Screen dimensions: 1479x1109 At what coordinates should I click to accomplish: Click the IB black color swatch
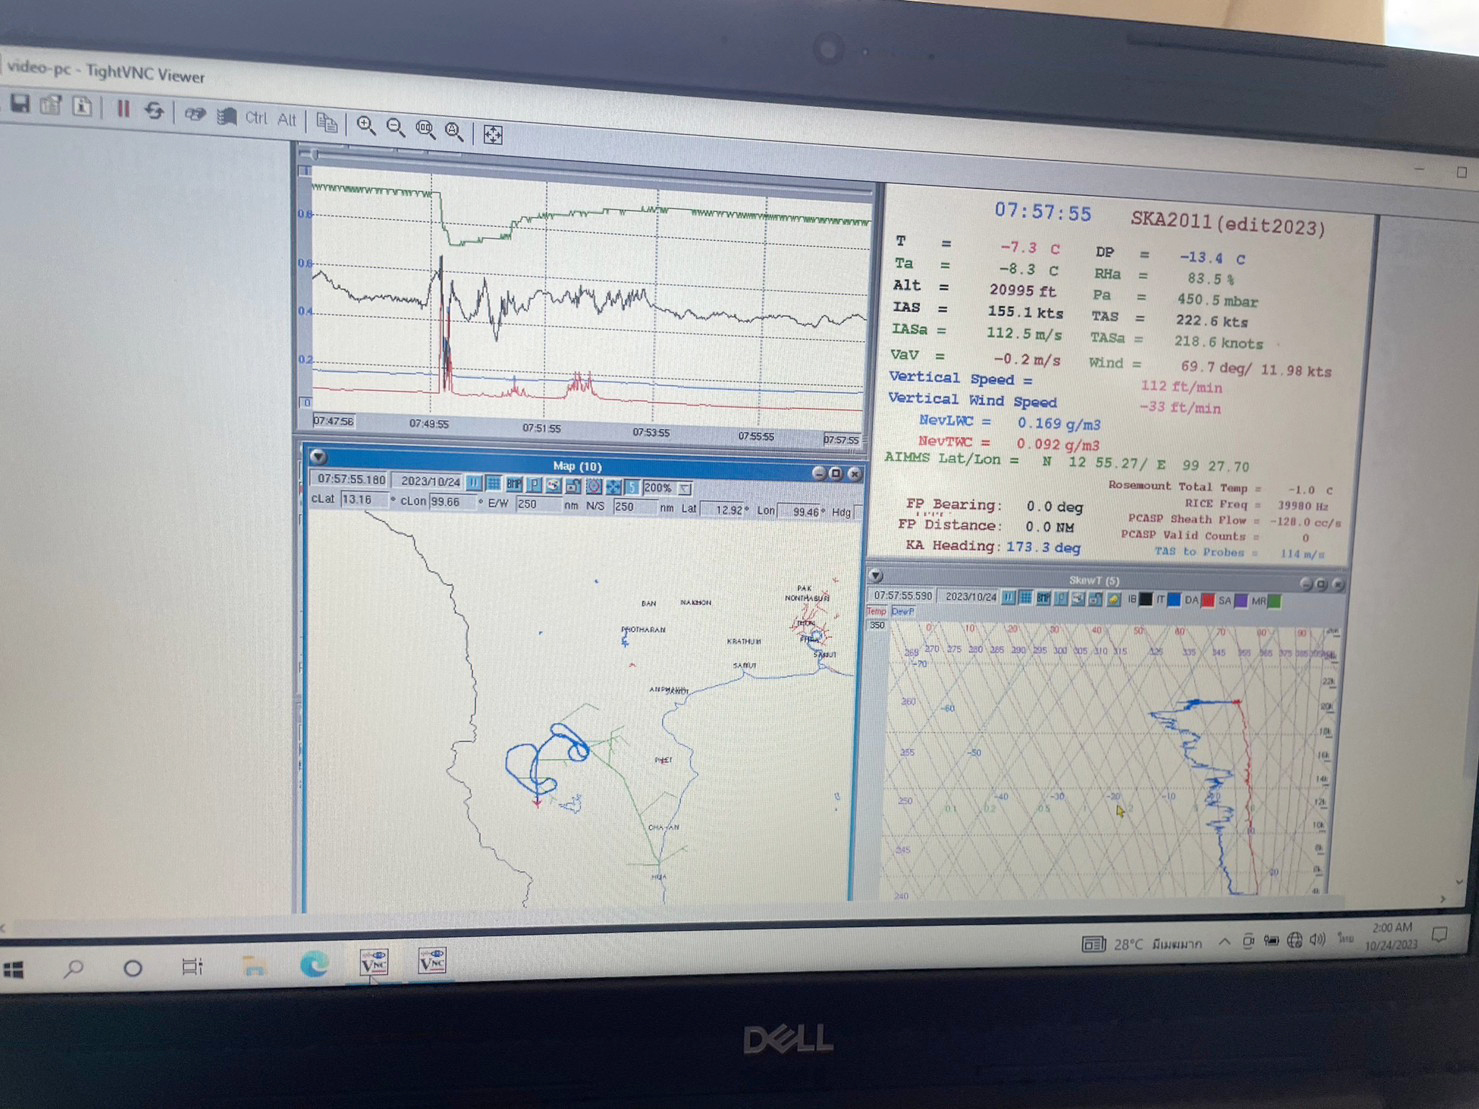pos(1147,600)
